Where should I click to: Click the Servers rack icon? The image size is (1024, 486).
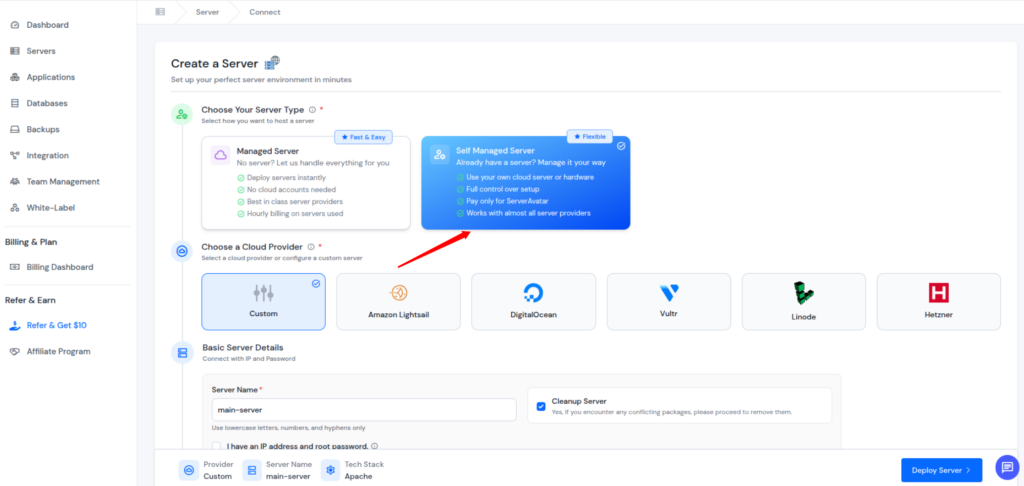pyautogui.click(x=15, y=51)
